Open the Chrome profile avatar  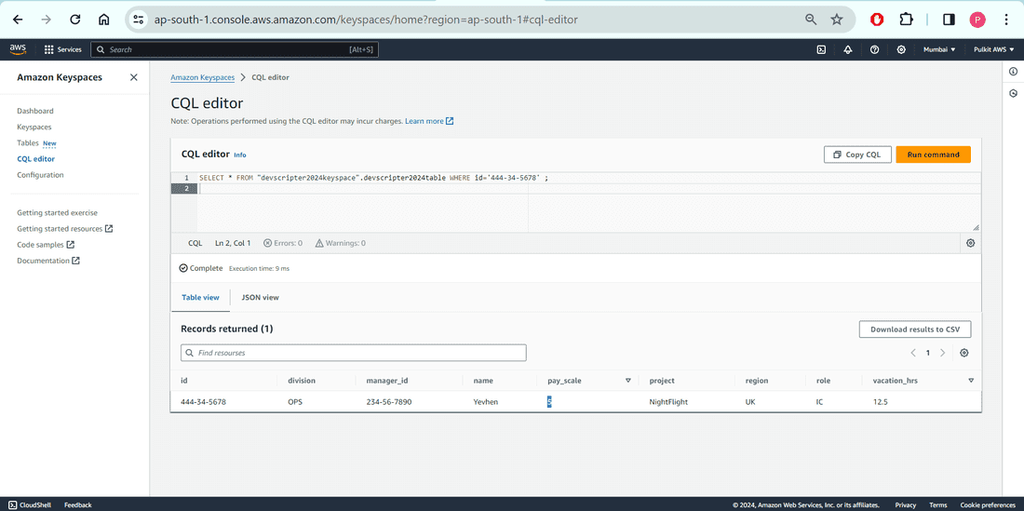click(x=978, y=20)
